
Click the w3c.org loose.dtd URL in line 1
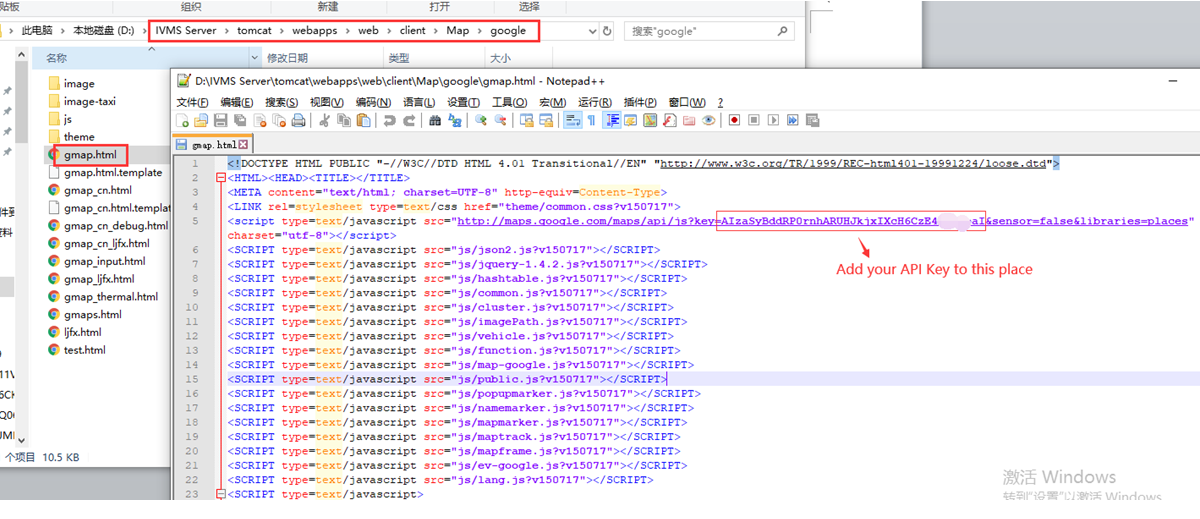(854, 163)
